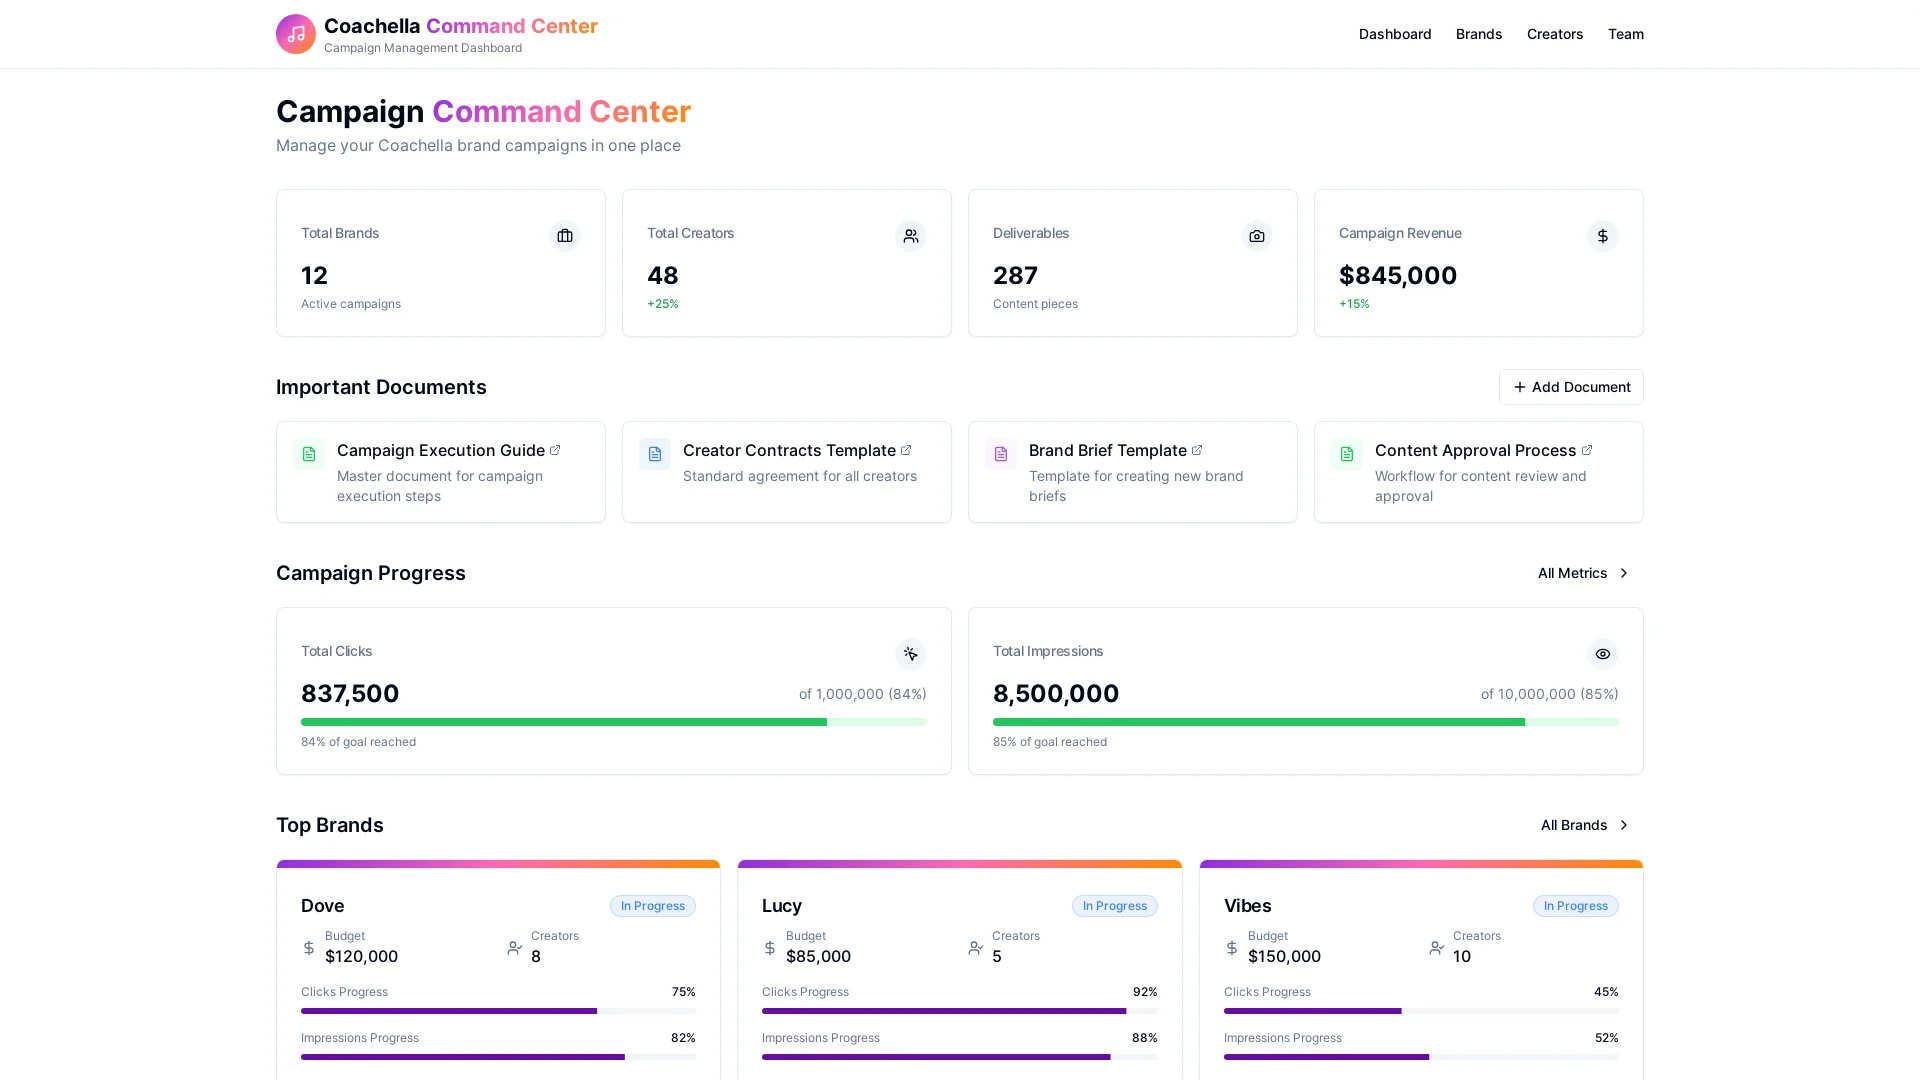Click the purple document icon for Brand Brief
This screenshot has width=1920, height=1080.
coord(1001,454)
